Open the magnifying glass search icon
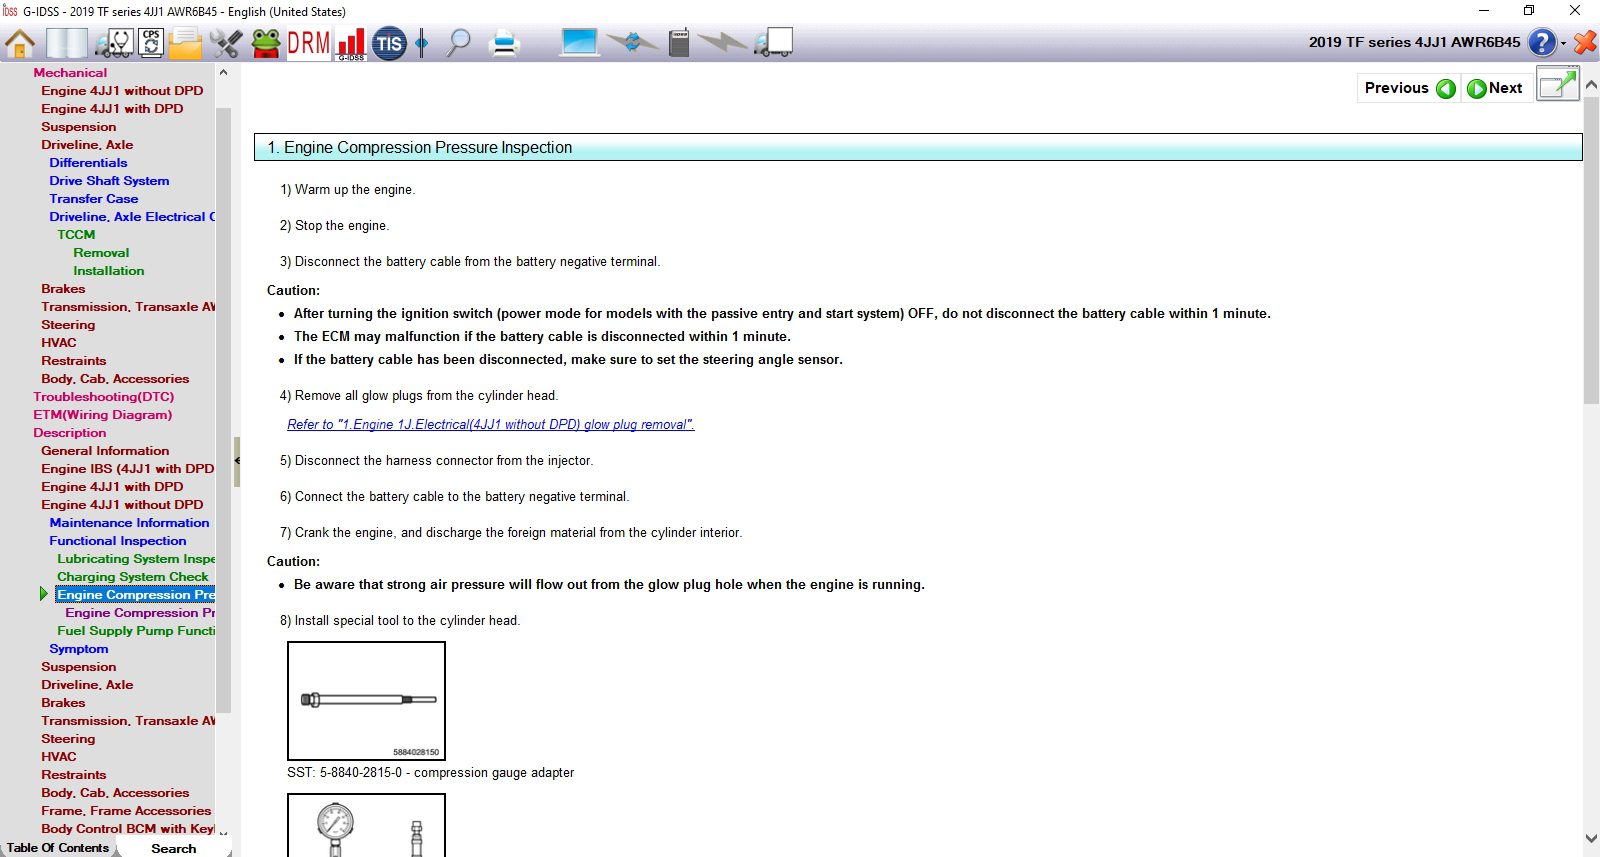Viewport: 1600px width, 857px height. 458,43
